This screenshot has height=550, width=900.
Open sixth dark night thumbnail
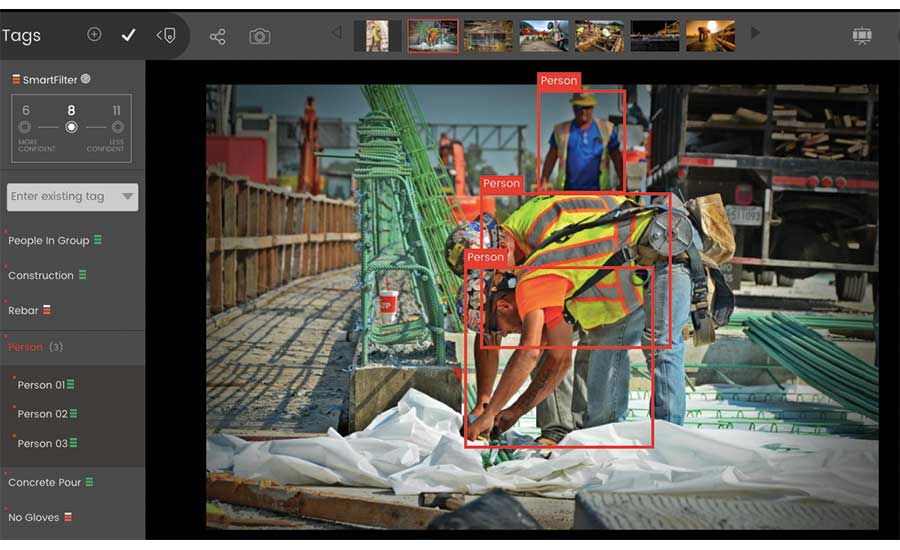pyautogui.click(x=655, y=36)
